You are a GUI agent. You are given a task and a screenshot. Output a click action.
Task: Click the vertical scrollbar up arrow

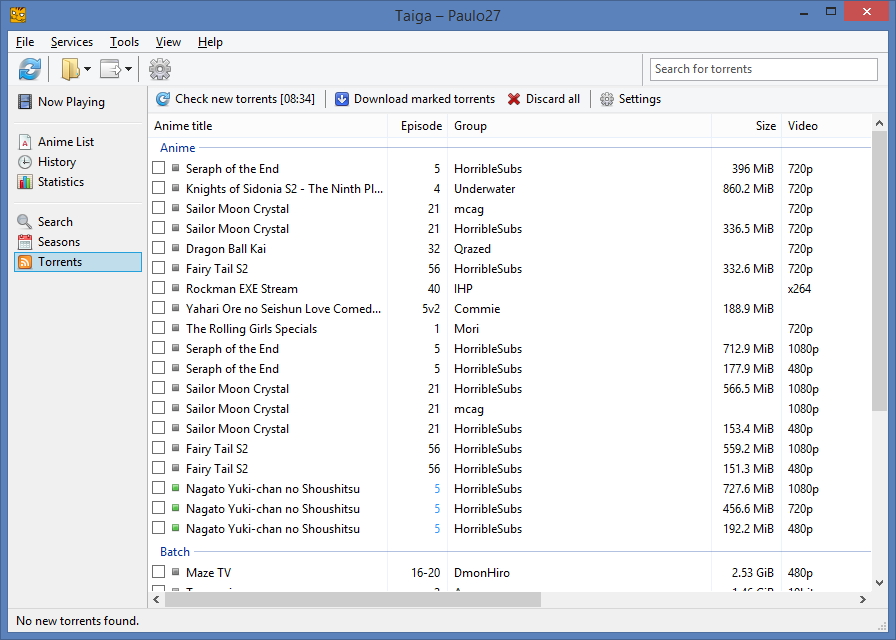tap(879, 123)
